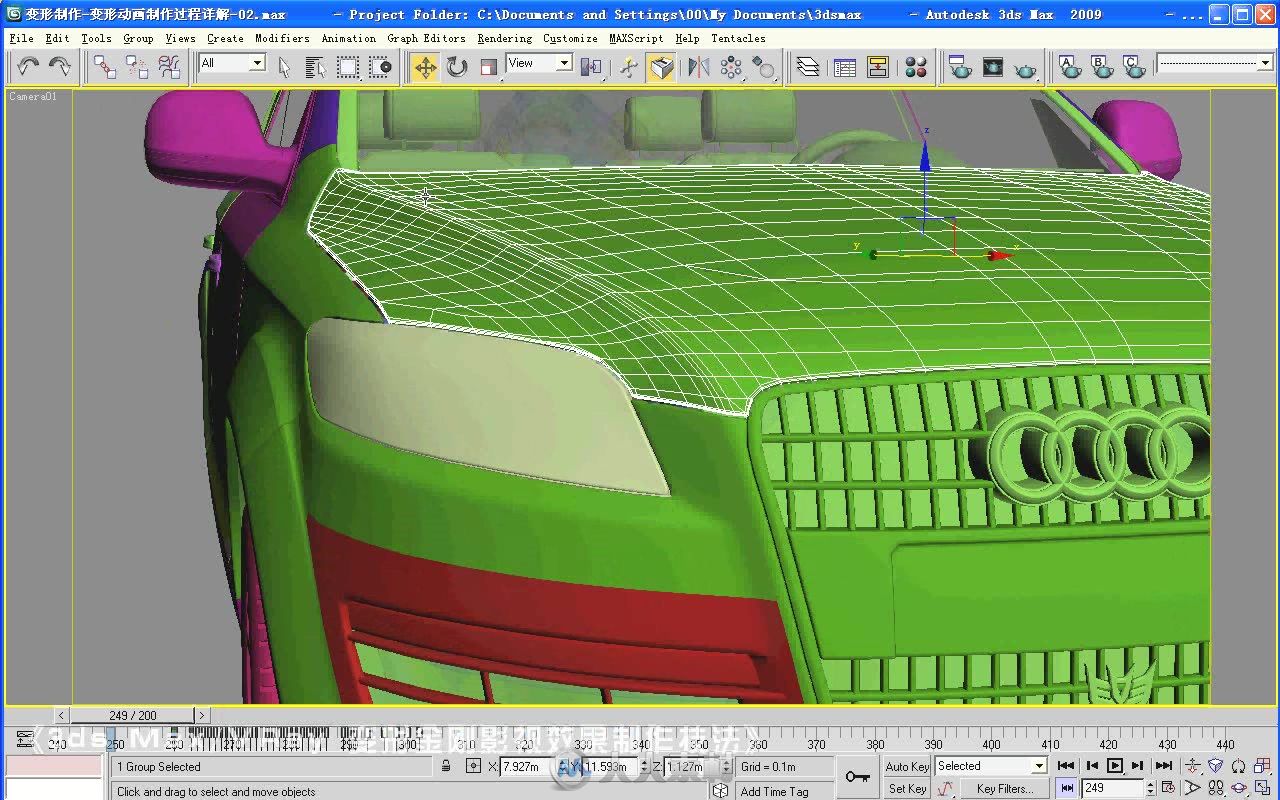Open the reference coordinate View dropdown

click(539, 63)
